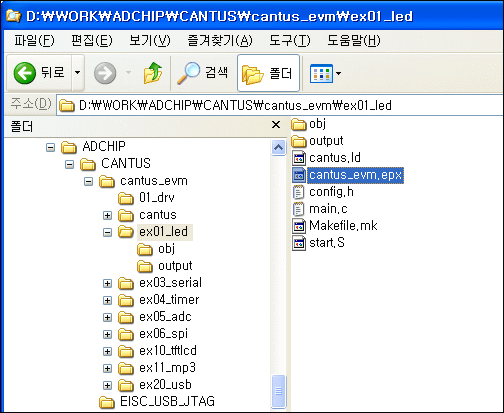Image resolution: width=504 pixels, height=413 pixels.
Task: Open the 파일(F) menu
Action: [x=34, y=41]
